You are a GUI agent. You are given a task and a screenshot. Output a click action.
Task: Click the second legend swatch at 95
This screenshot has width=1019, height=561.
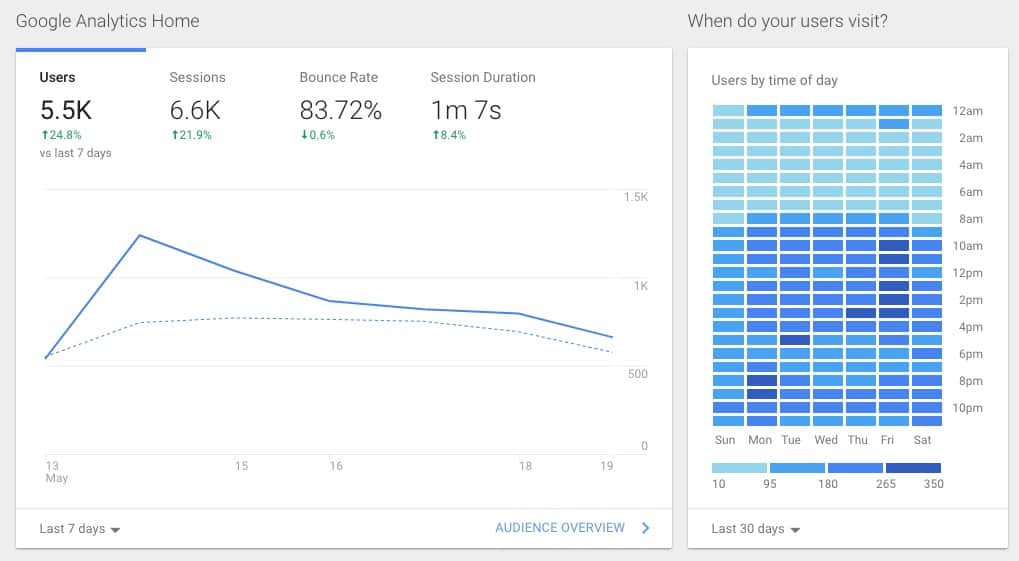click(x=797, y=467)
